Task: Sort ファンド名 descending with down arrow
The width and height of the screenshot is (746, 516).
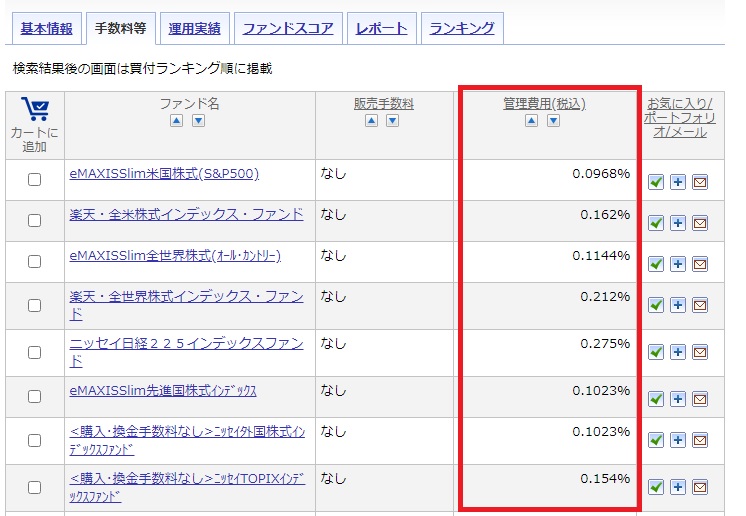Action: pyautogui.click(x=198, y=121)
